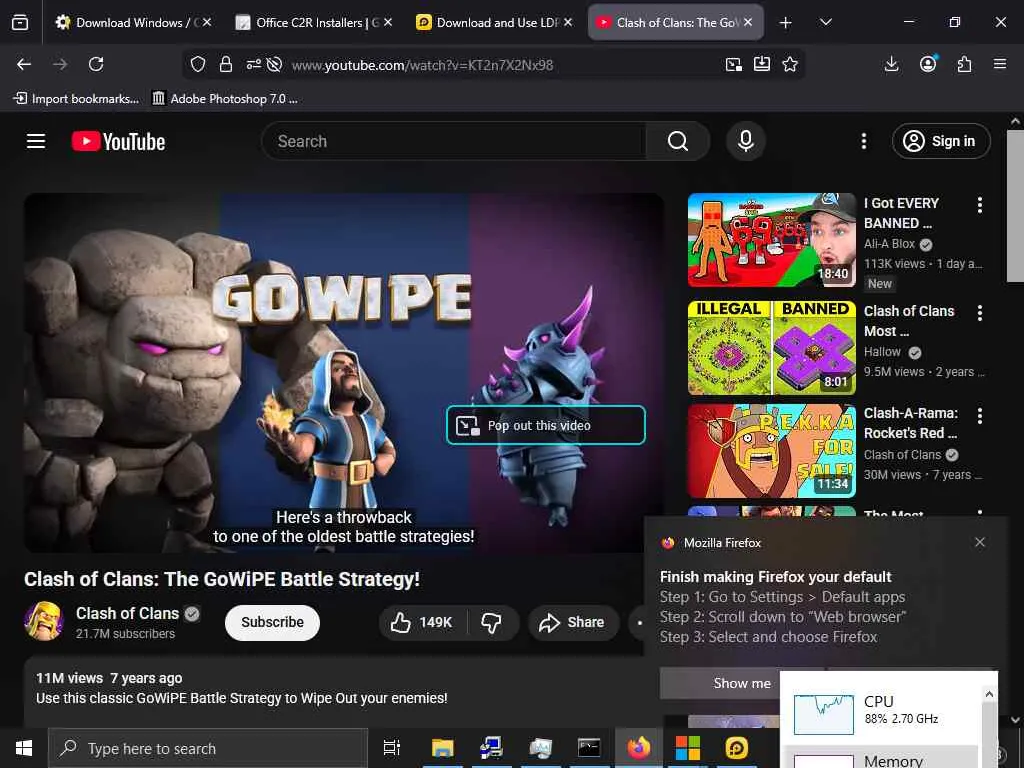
Task: Open menu for Clash of Clans Most video
Action: (x=980, y=313)
